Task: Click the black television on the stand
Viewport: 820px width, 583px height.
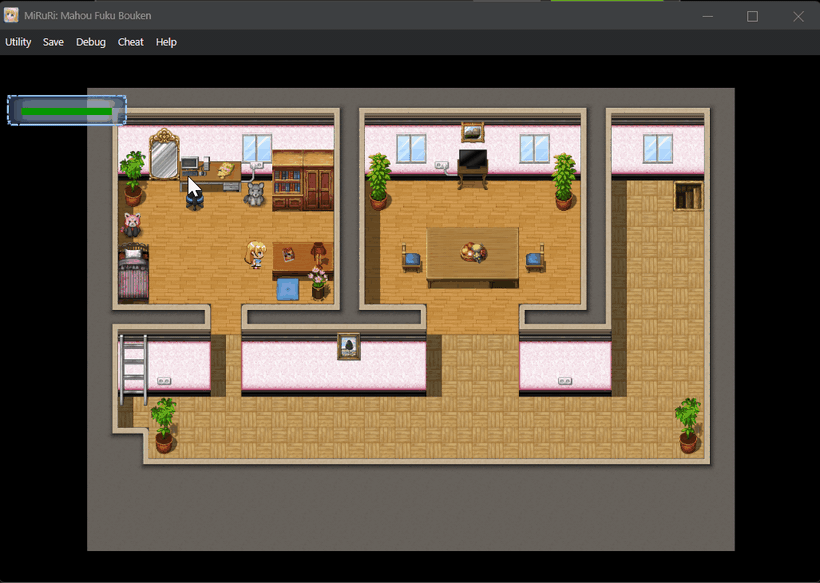Action: (472, 161)
